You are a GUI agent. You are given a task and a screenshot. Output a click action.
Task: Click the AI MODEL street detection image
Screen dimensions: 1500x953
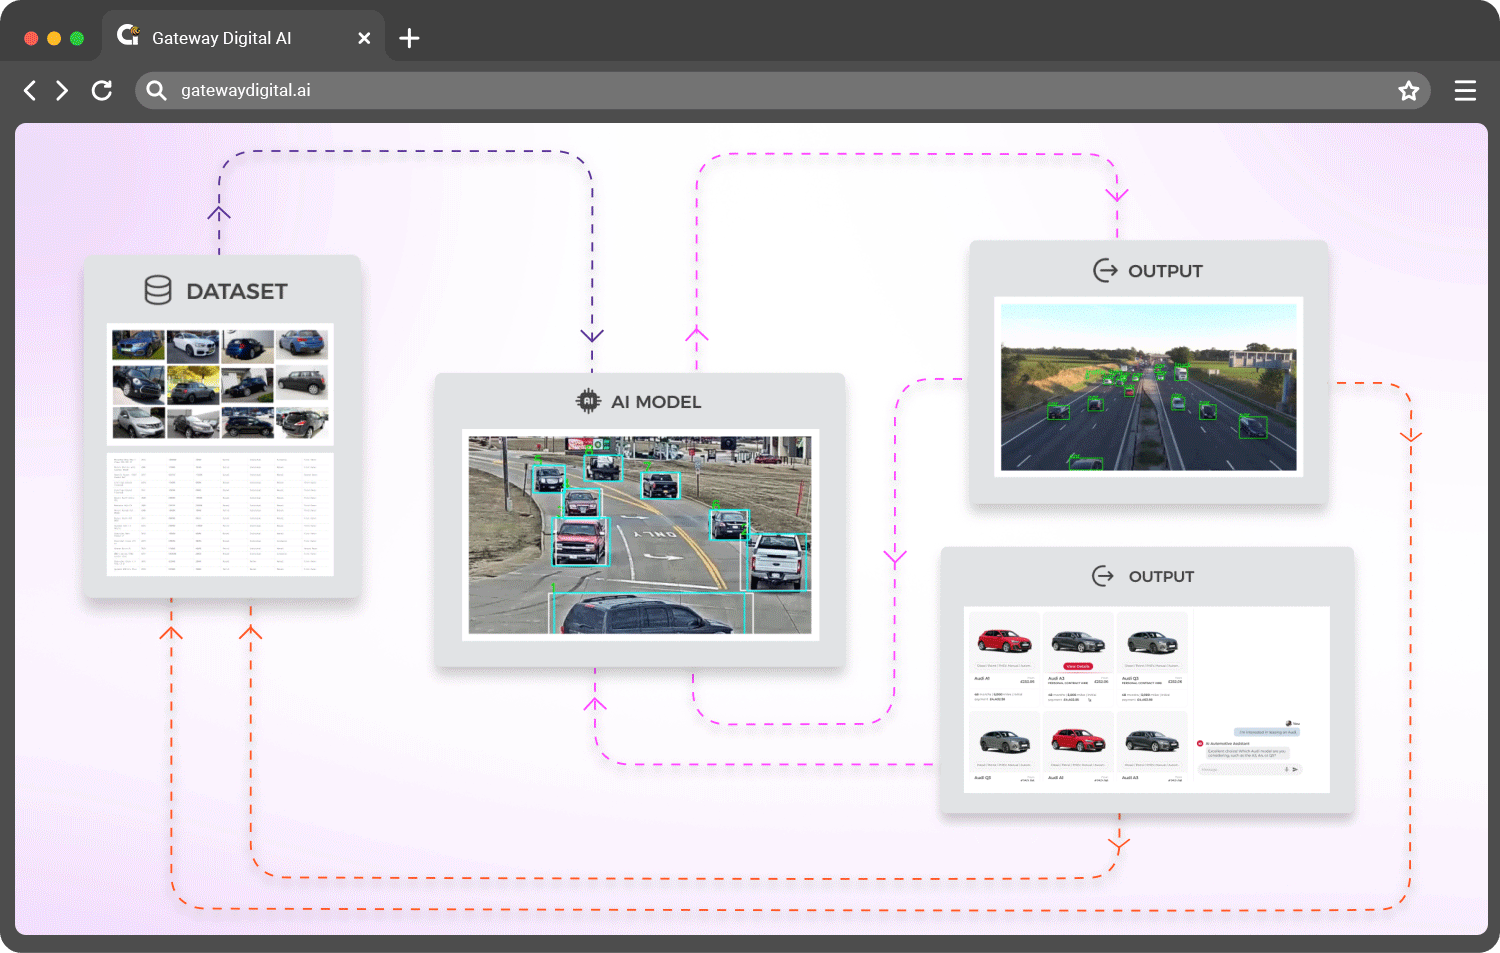pyautogui.click(x=640, y=534)
